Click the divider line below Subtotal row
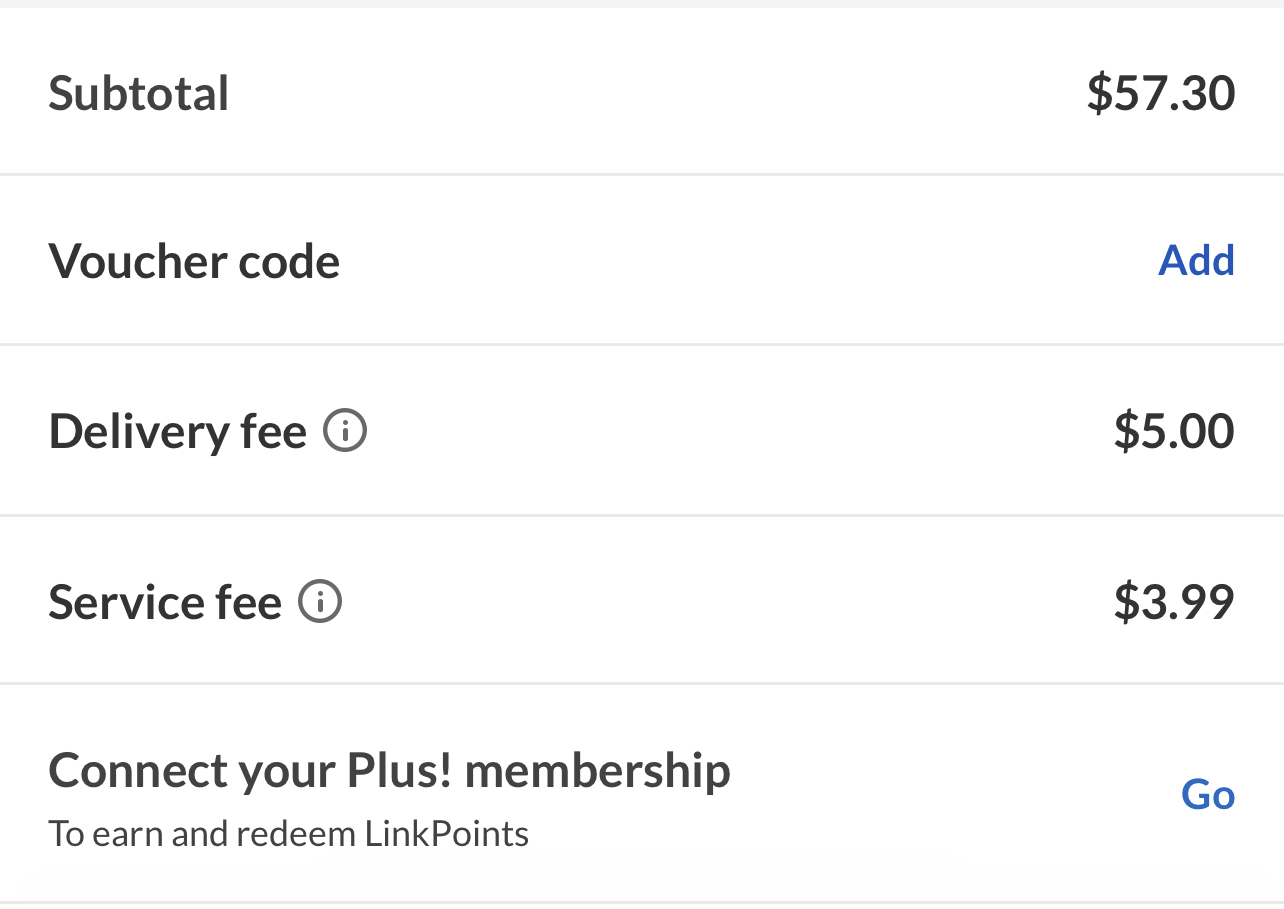 pyautogui.click(x=642, y=175)
